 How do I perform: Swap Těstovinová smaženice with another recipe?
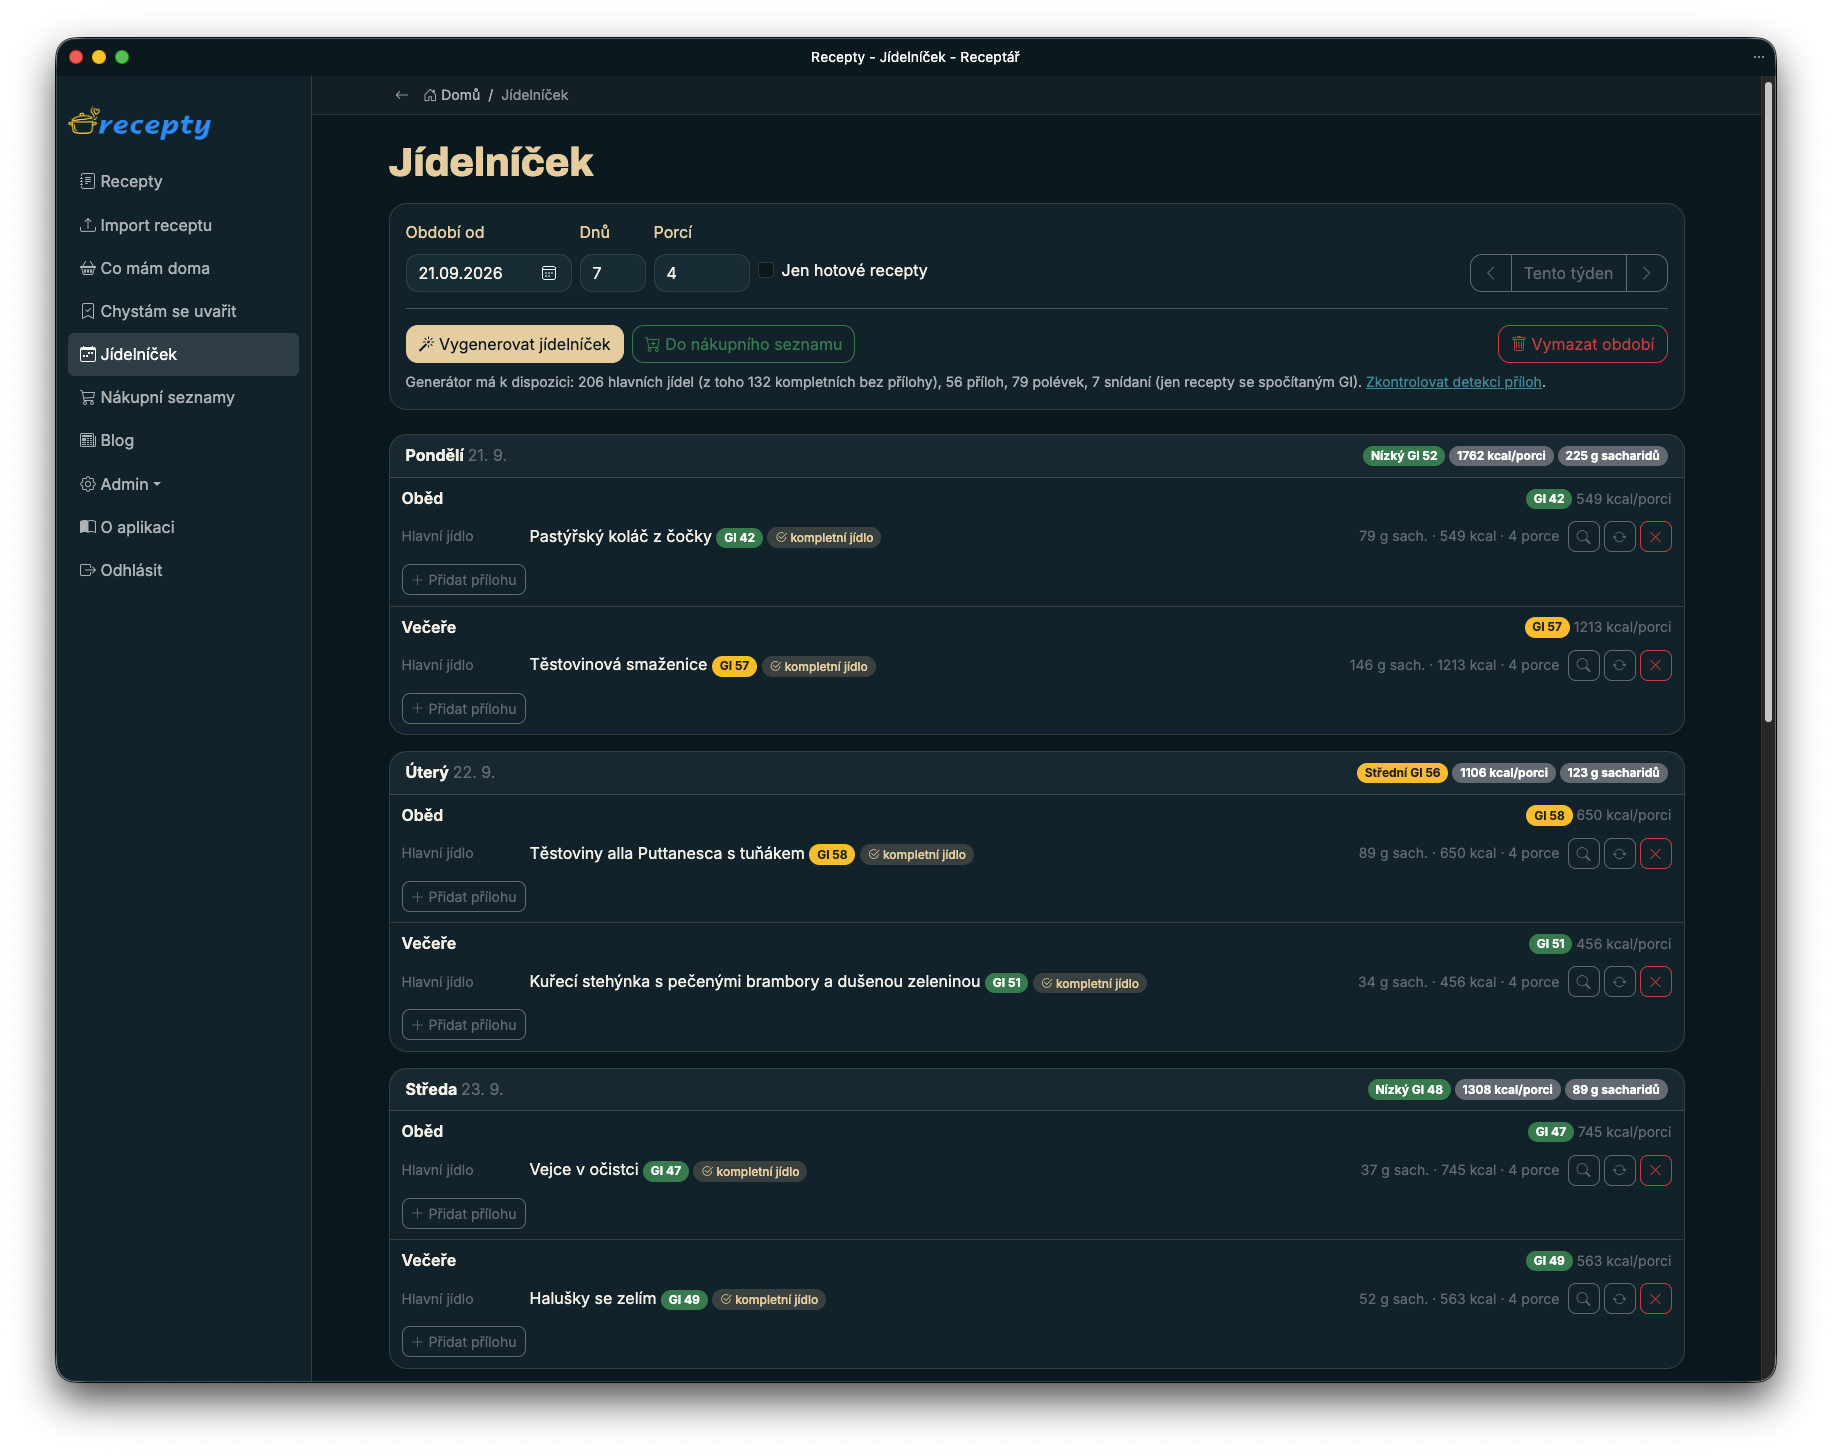tap(1619, 665)
